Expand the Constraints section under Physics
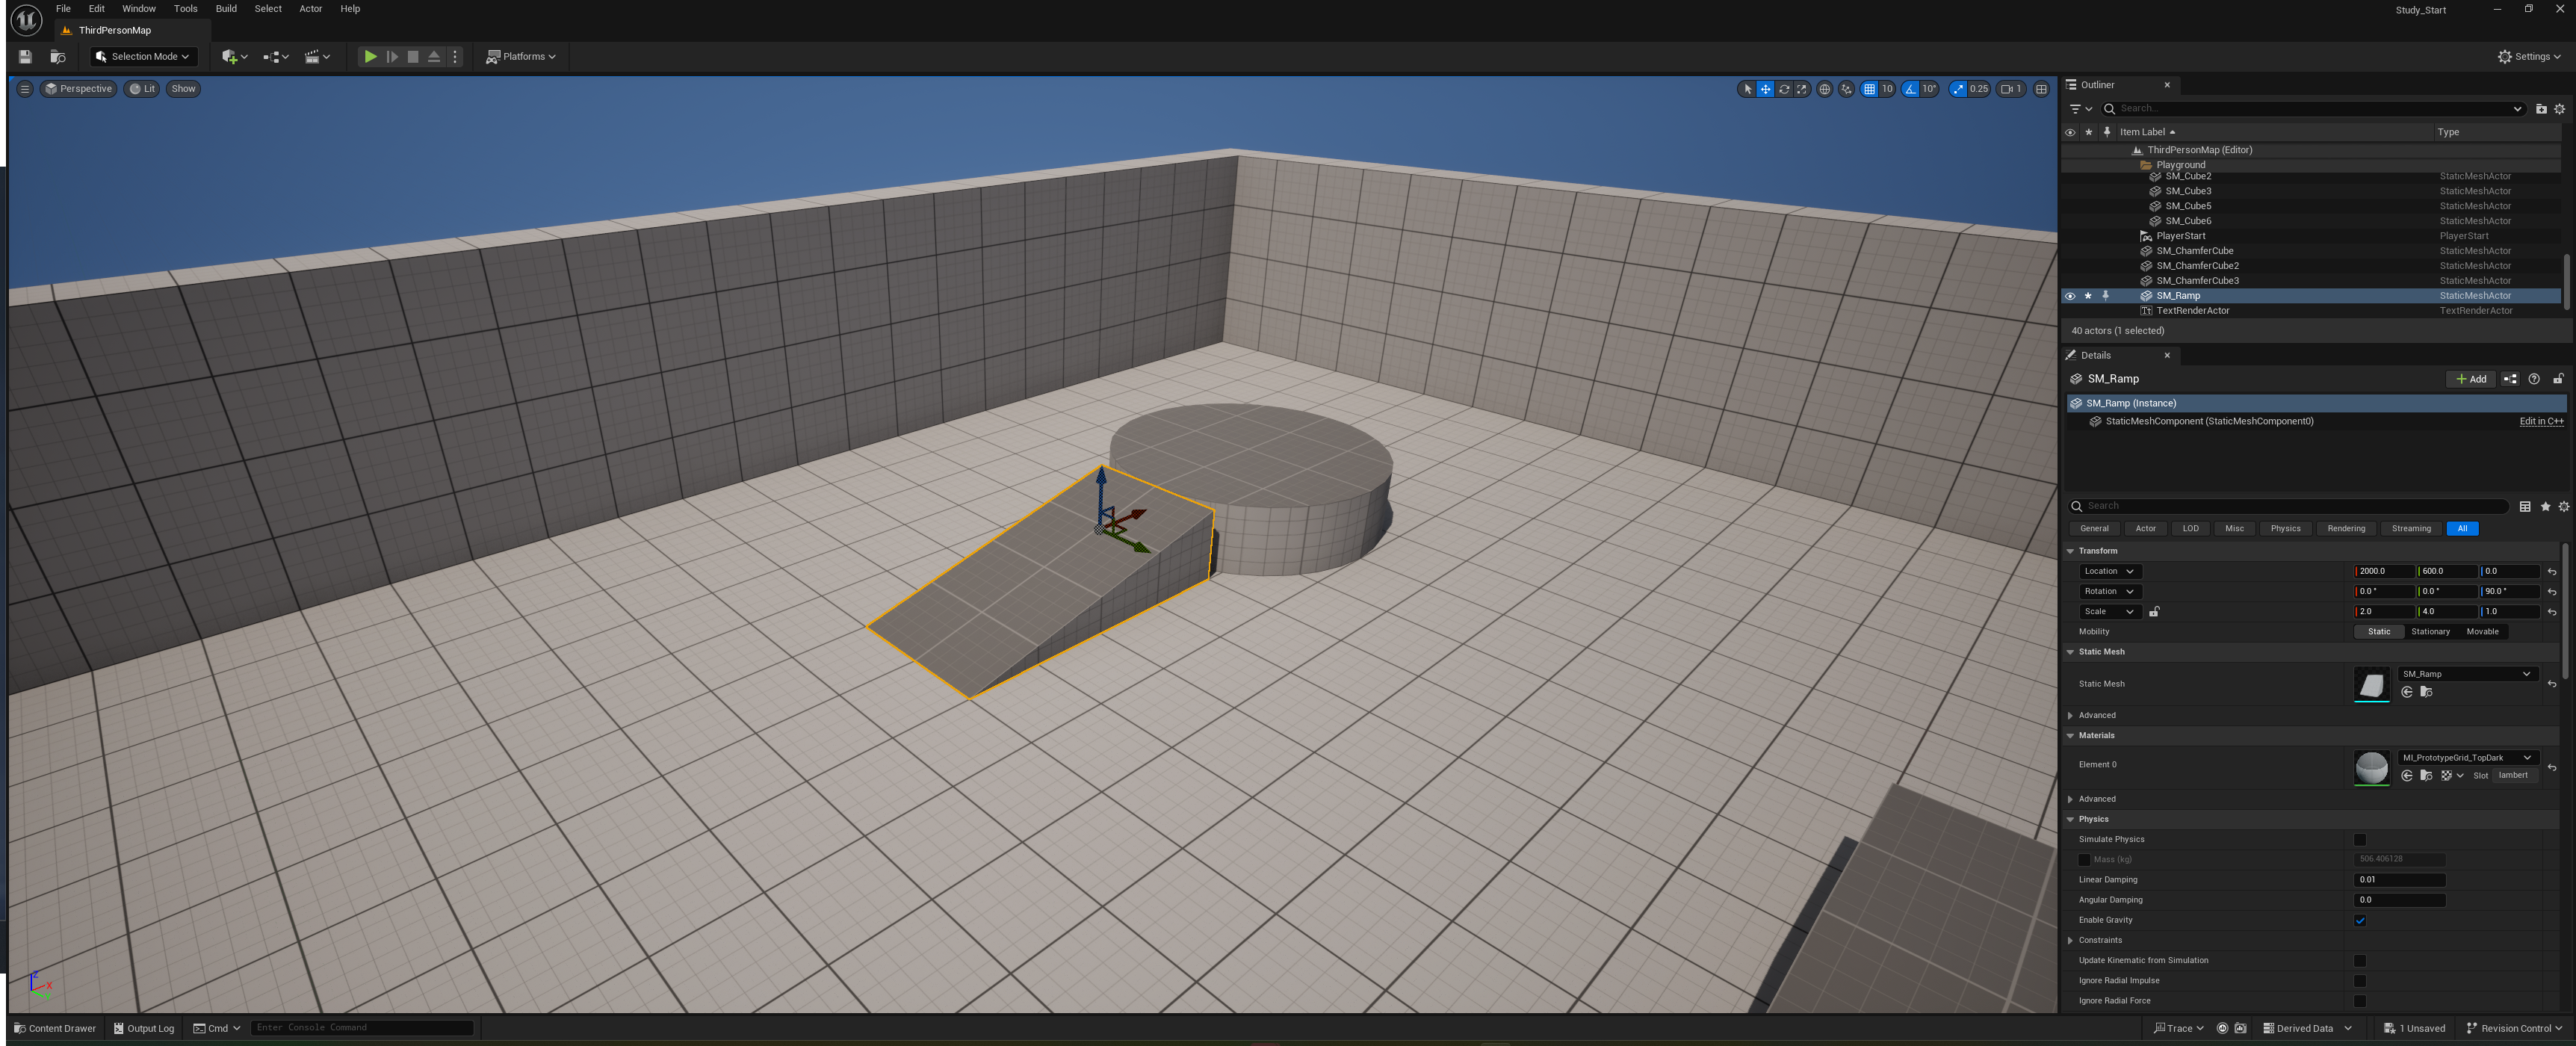The width and height of the screenshot is (2576, 1046). (2070, 941)
